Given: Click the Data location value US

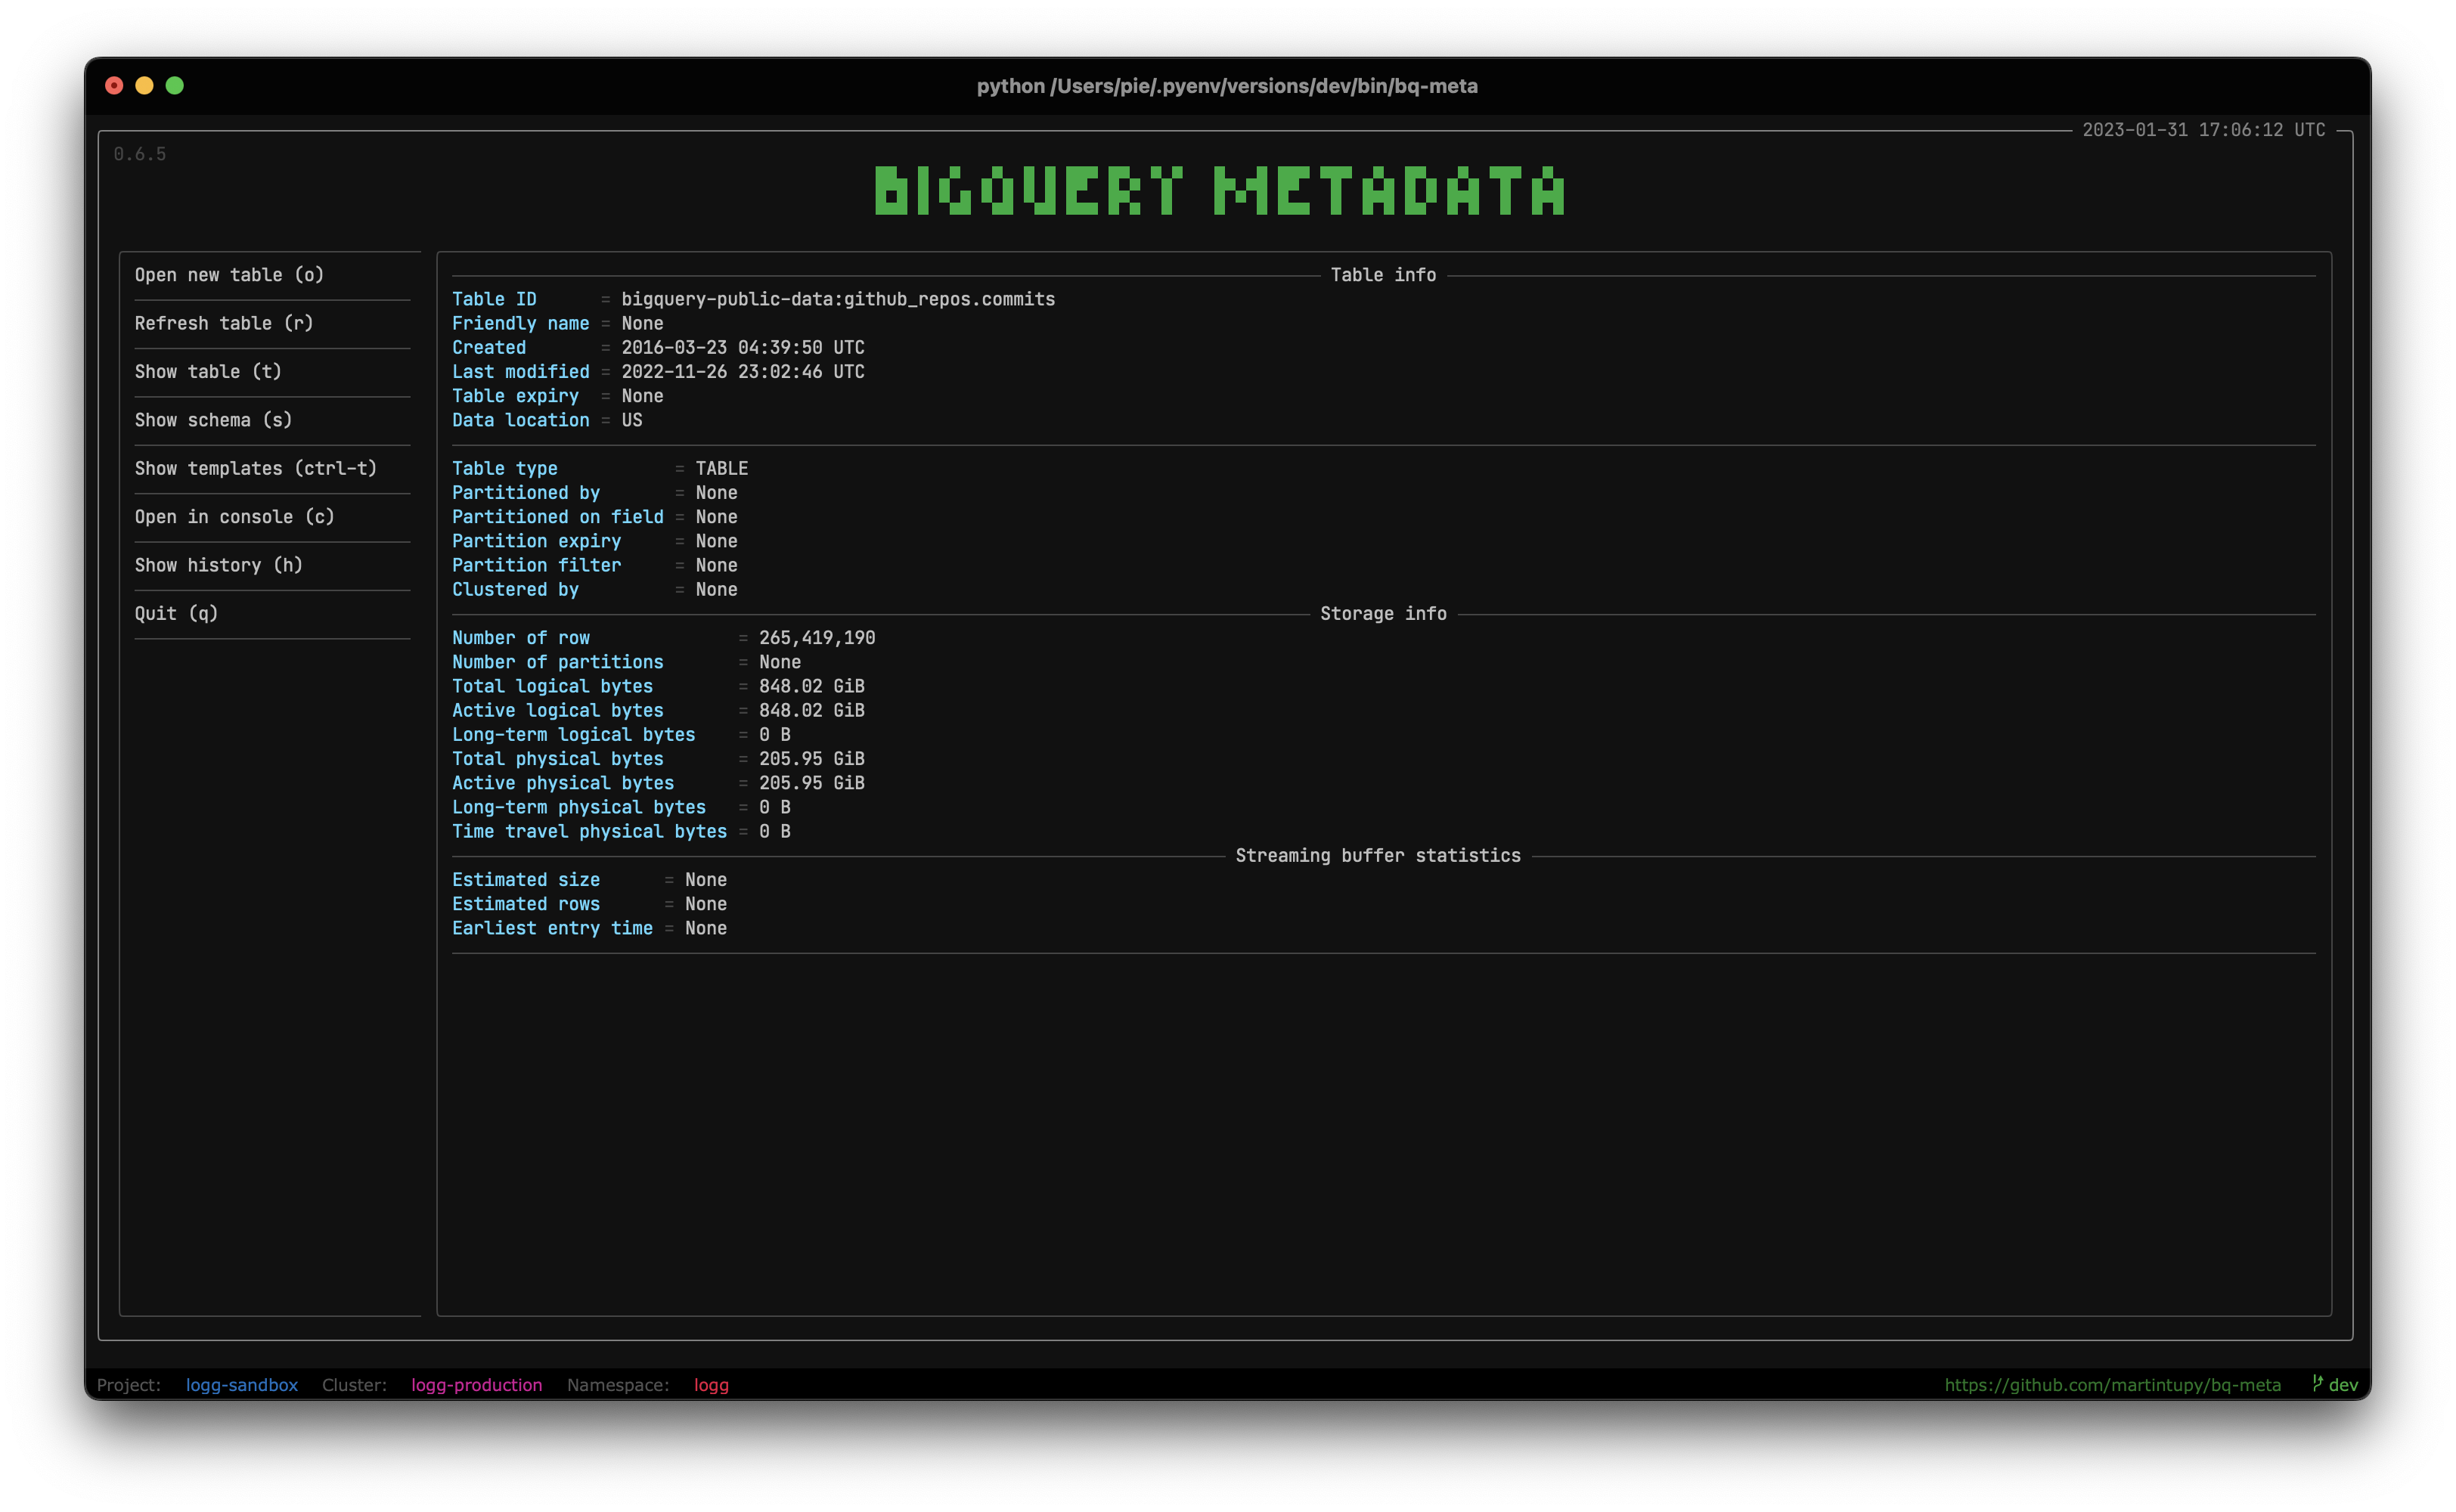Looking at the screenshot, I should [x=632, y=420].
